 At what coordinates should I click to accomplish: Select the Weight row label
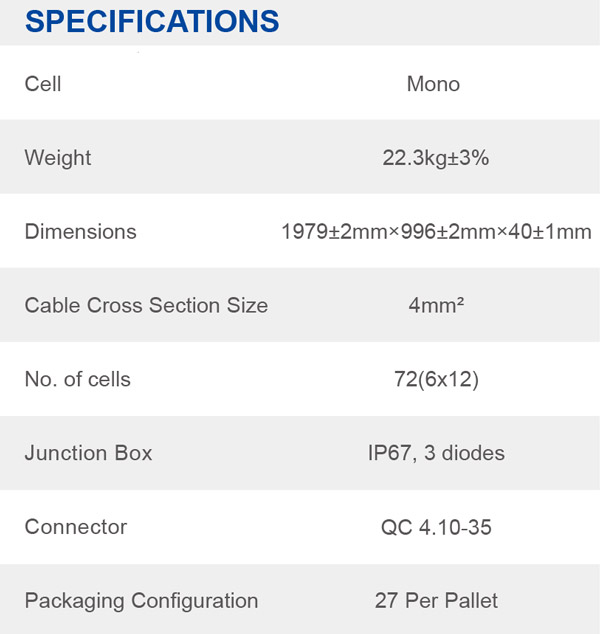click(x=58, y=158)
